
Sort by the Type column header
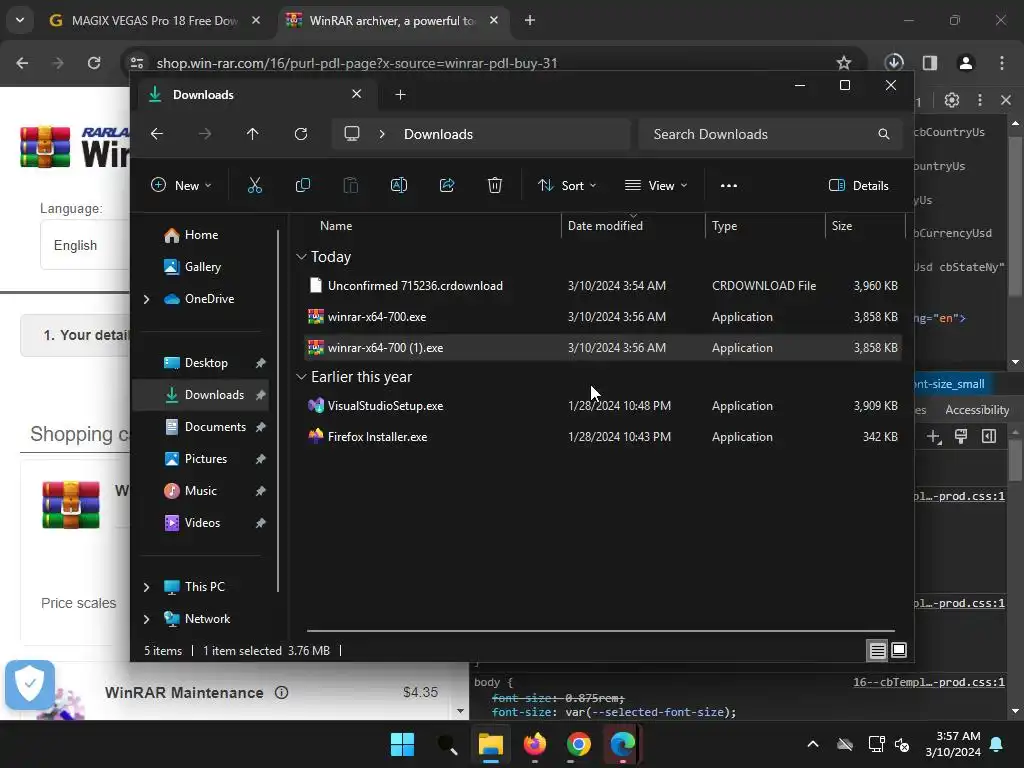click(724, 226)
